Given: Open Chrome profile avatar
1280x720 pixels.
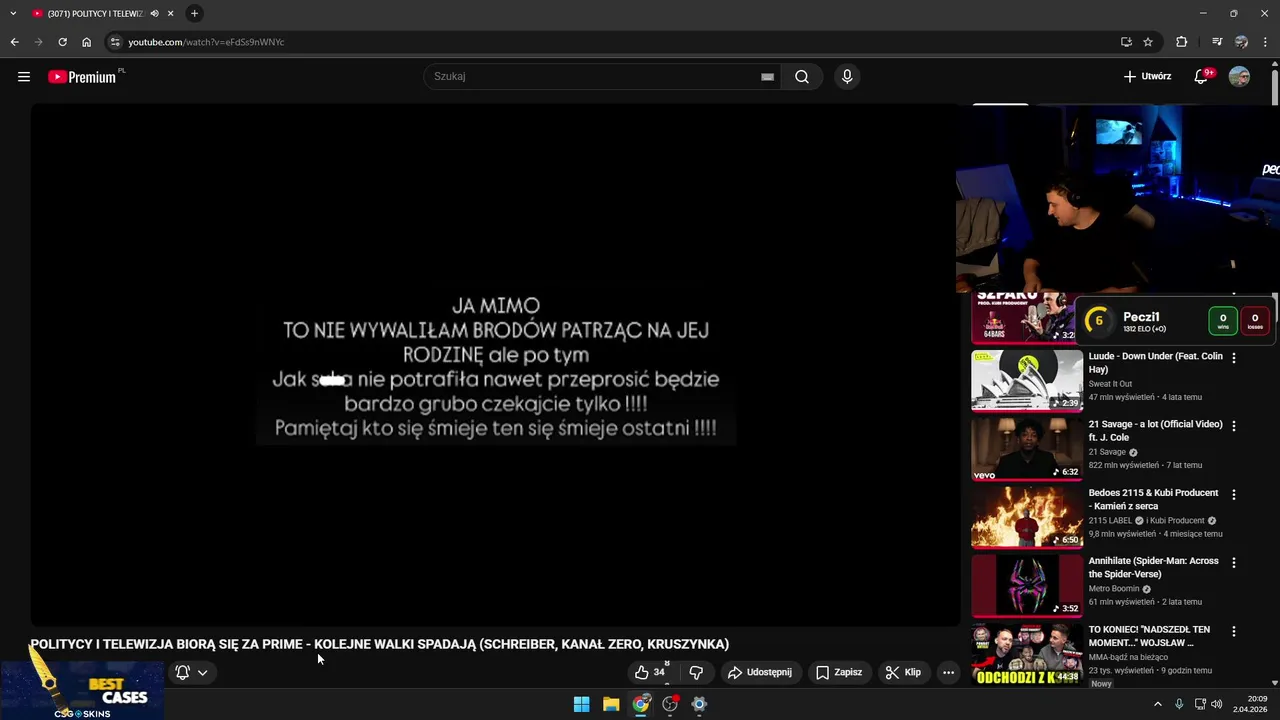Looking at the screenshot, I should (x=1241, y=42).
